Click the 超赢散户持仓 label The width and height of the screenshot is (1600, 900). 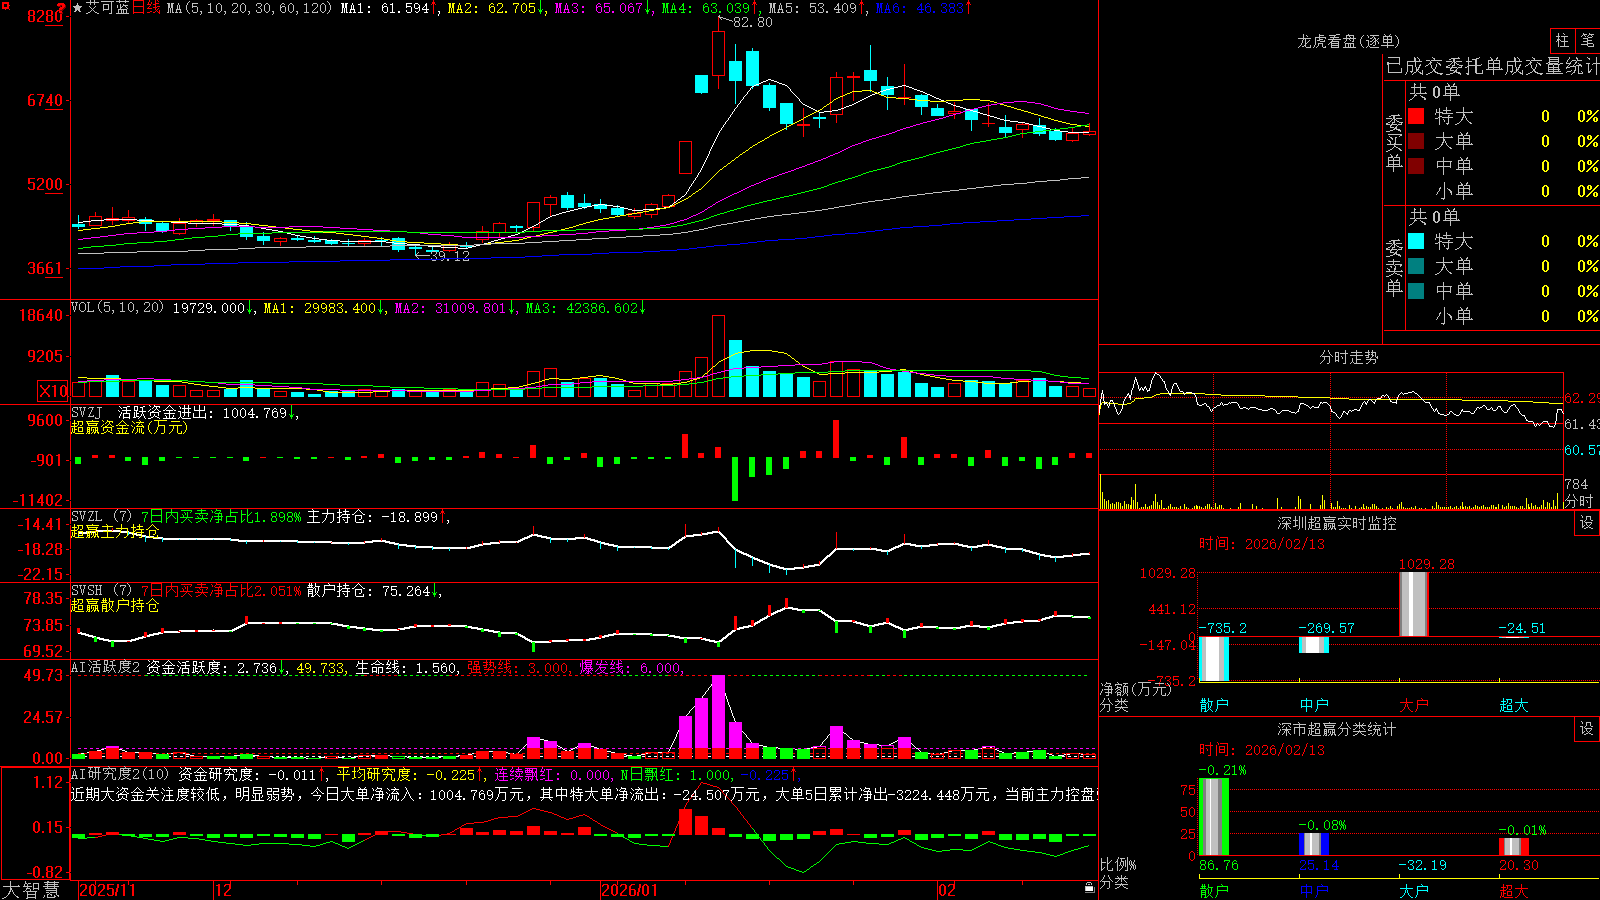pos(115,606)
